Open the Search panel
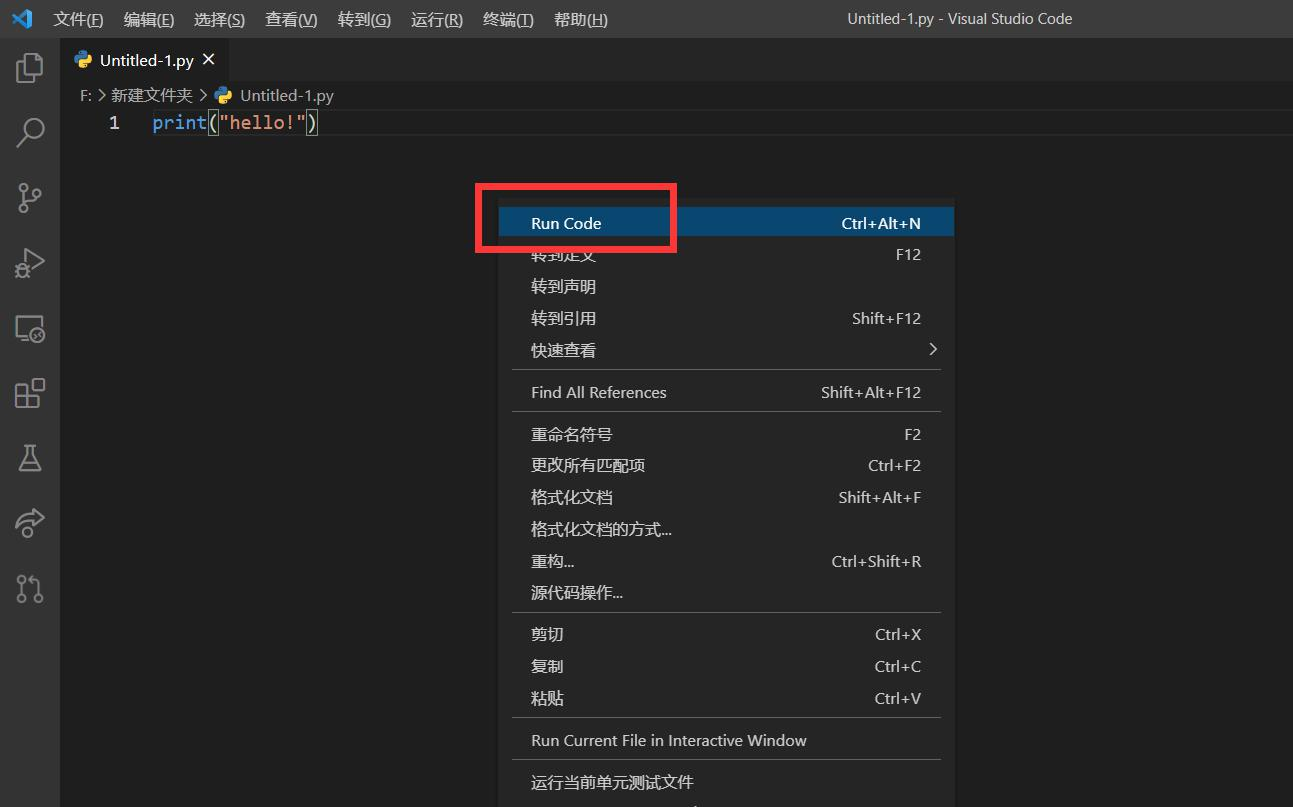 coord(29,132)
